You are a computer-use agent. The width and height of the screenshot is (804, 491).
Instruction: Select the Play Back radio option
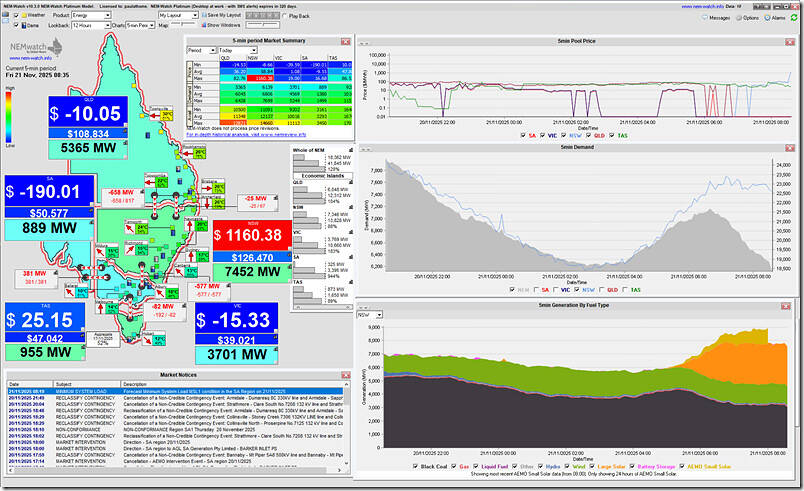tap(285, 16)
